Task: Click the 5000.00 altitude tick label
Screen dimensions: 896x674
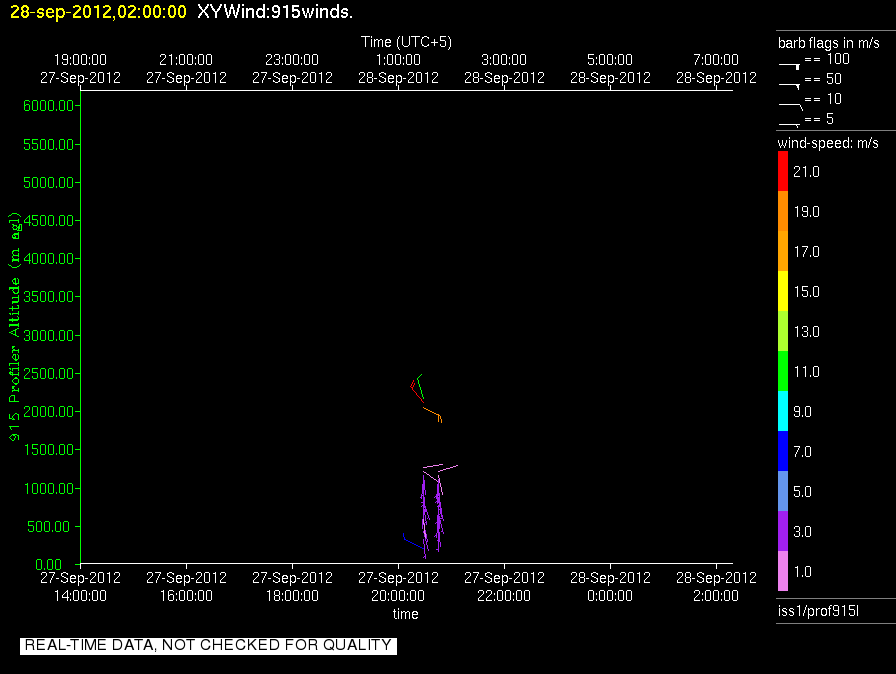Action: (49, 183)
